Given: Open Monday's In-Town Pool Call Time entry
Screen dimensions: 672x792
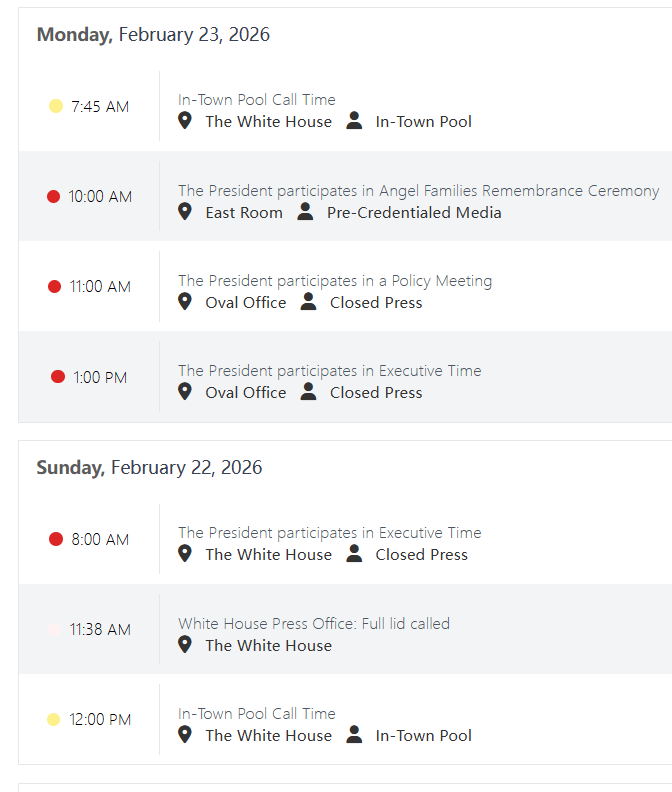Looking at the screenshot, I should [x=257, y=99].
